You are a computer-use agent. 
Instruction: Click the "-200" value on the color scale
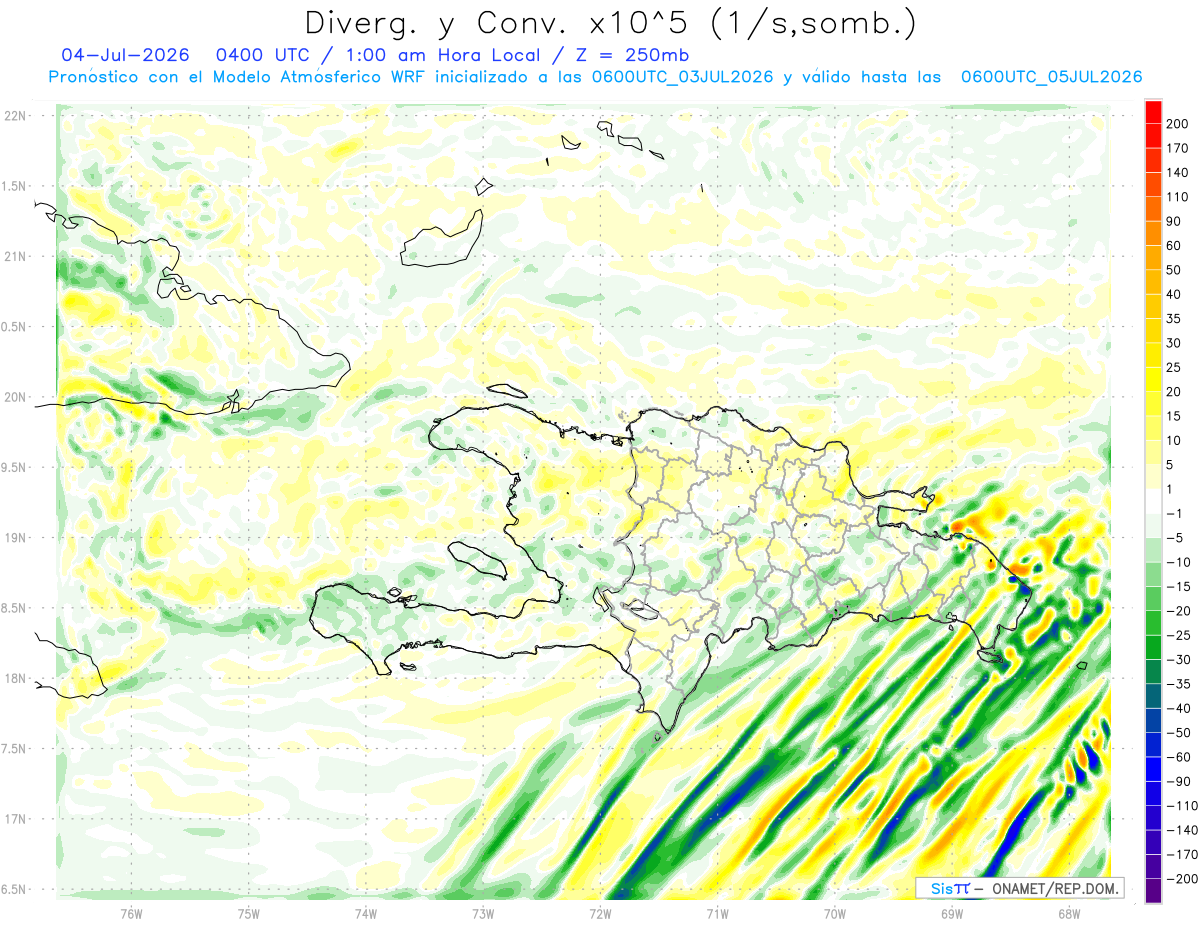point(1181,879)
